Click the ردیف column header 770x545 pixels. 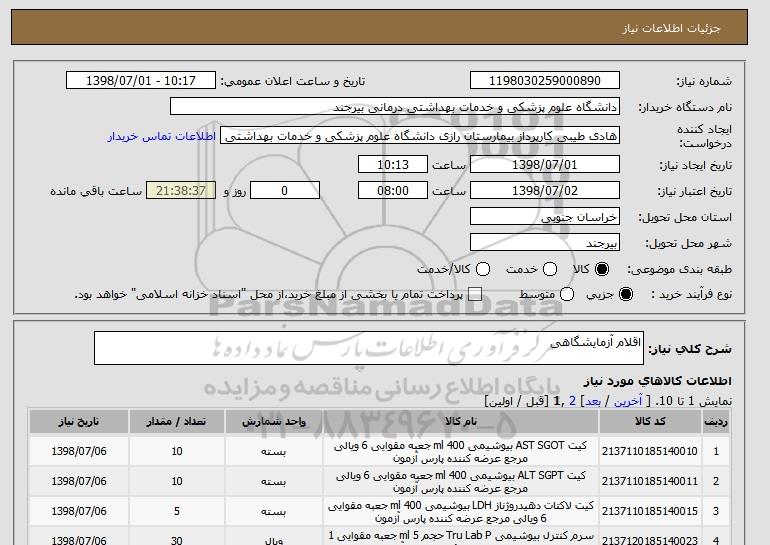point(716,422)
